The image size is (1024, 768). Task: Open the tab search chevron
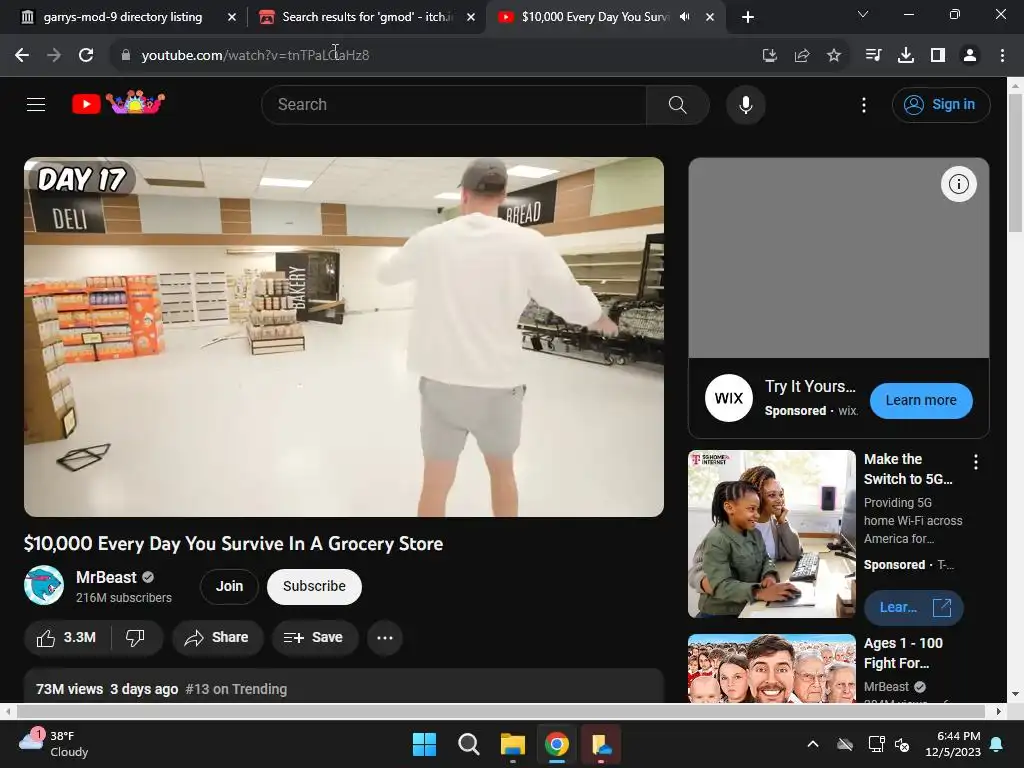(x=863, y=14)
